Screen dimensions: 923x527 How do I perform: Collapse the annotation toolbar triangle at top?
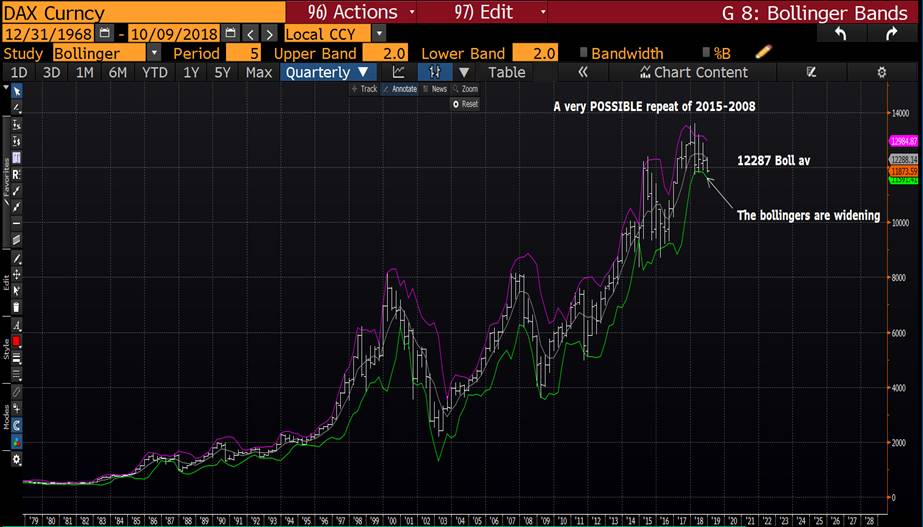click(x=6, y=87)
